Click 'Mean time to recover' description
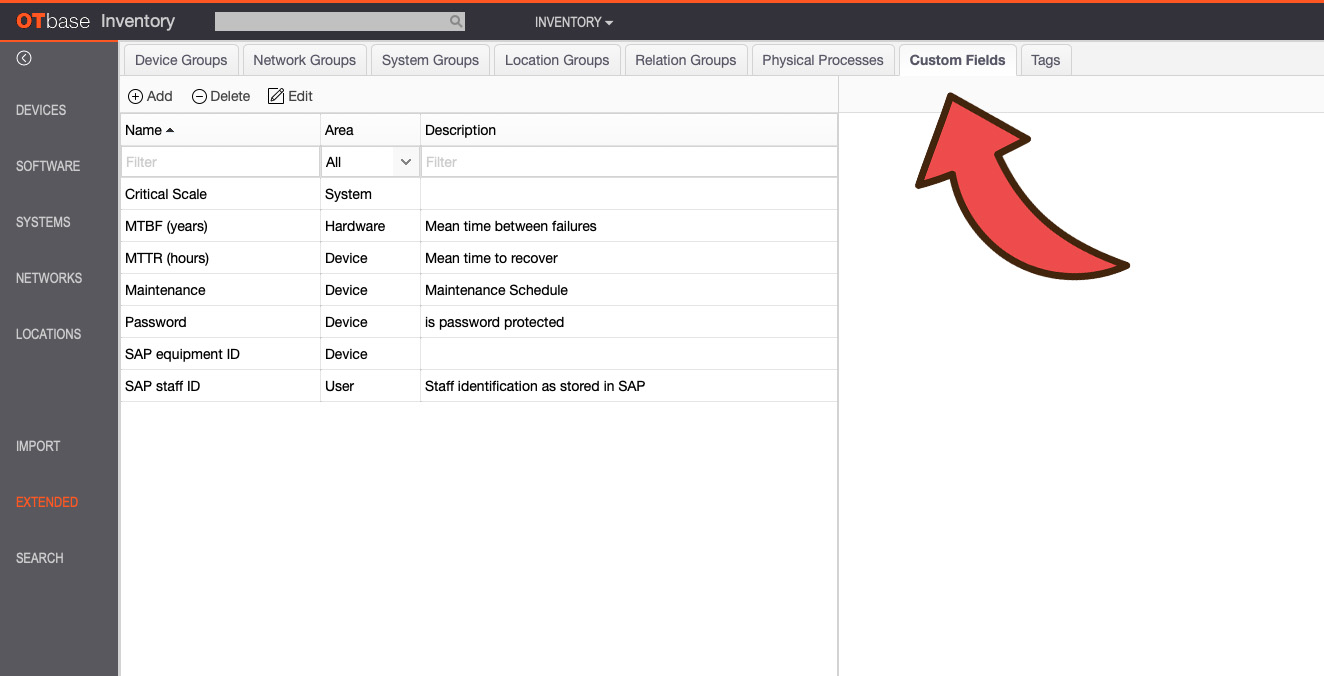1324x676 pixels. (492, 258)
